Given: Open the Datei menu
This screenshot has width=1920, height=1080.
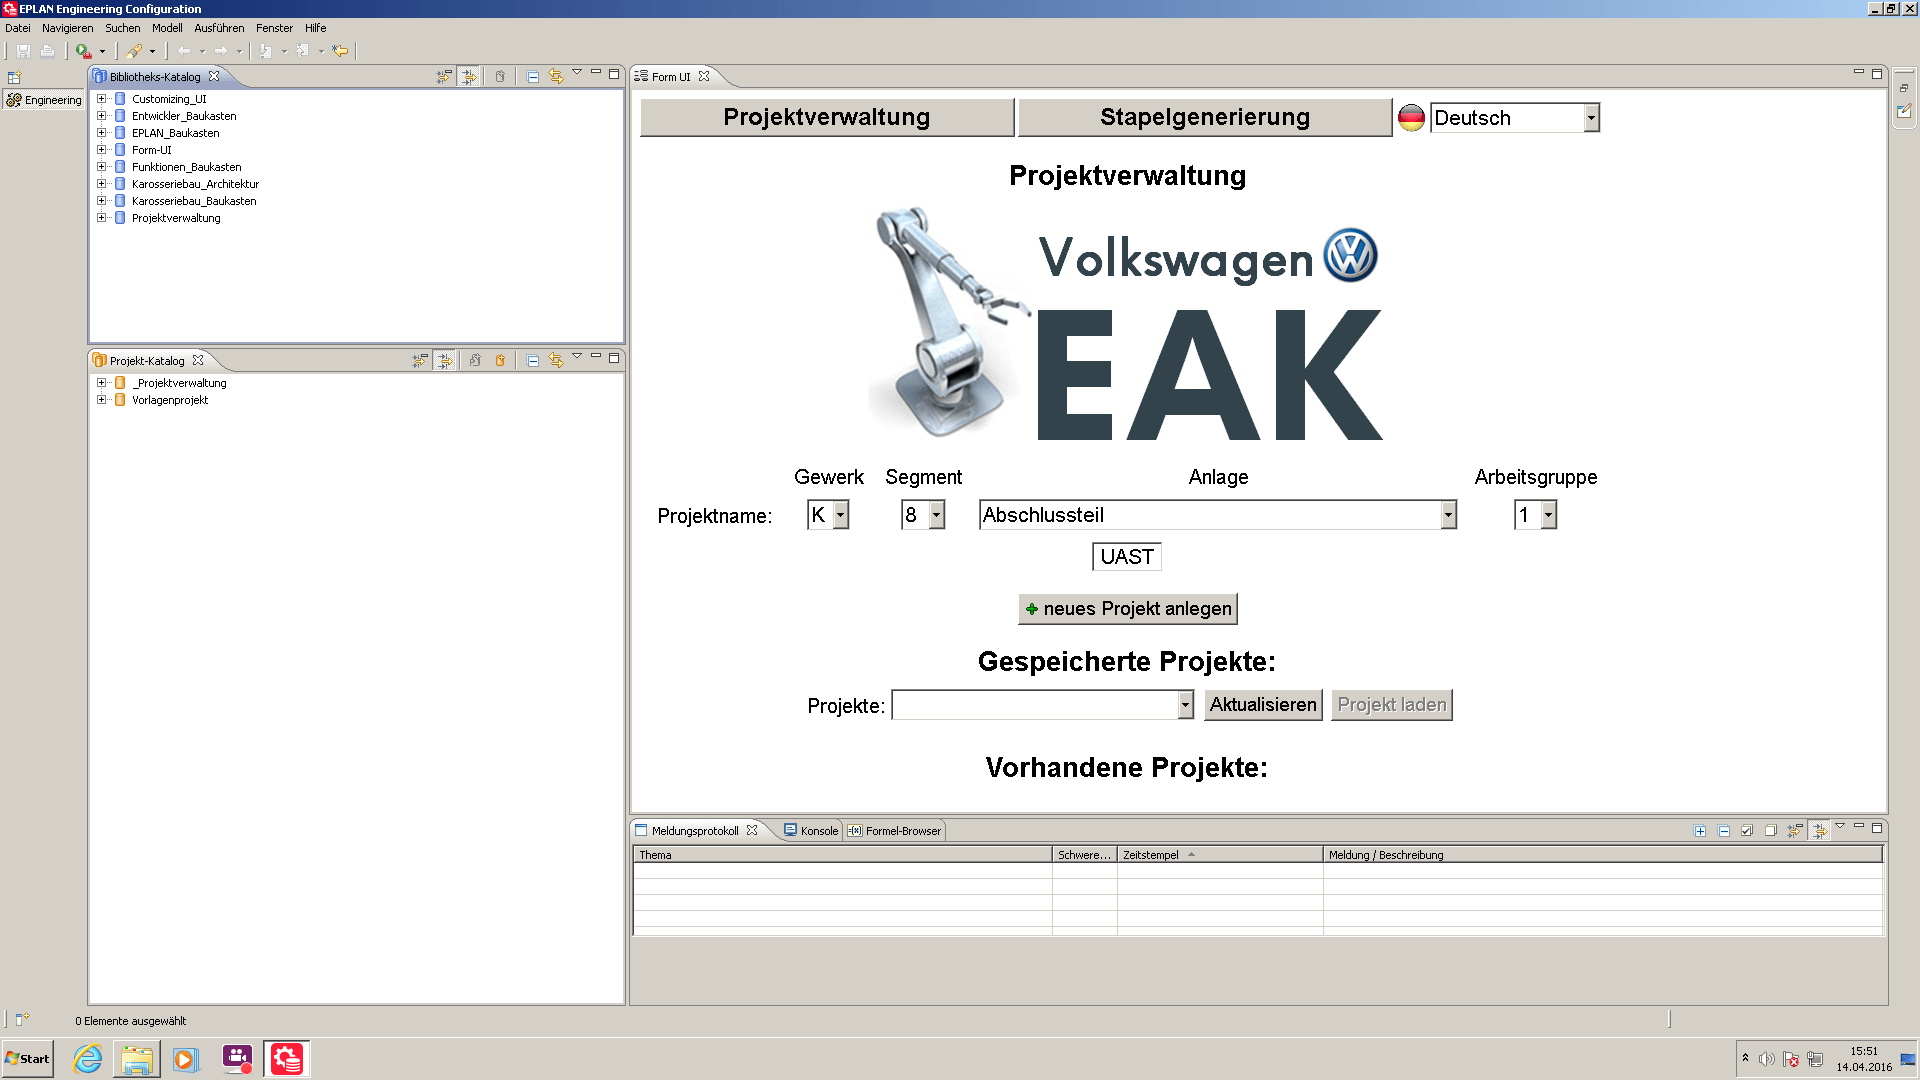Looking at the screenshot, I should coord(17,28).
